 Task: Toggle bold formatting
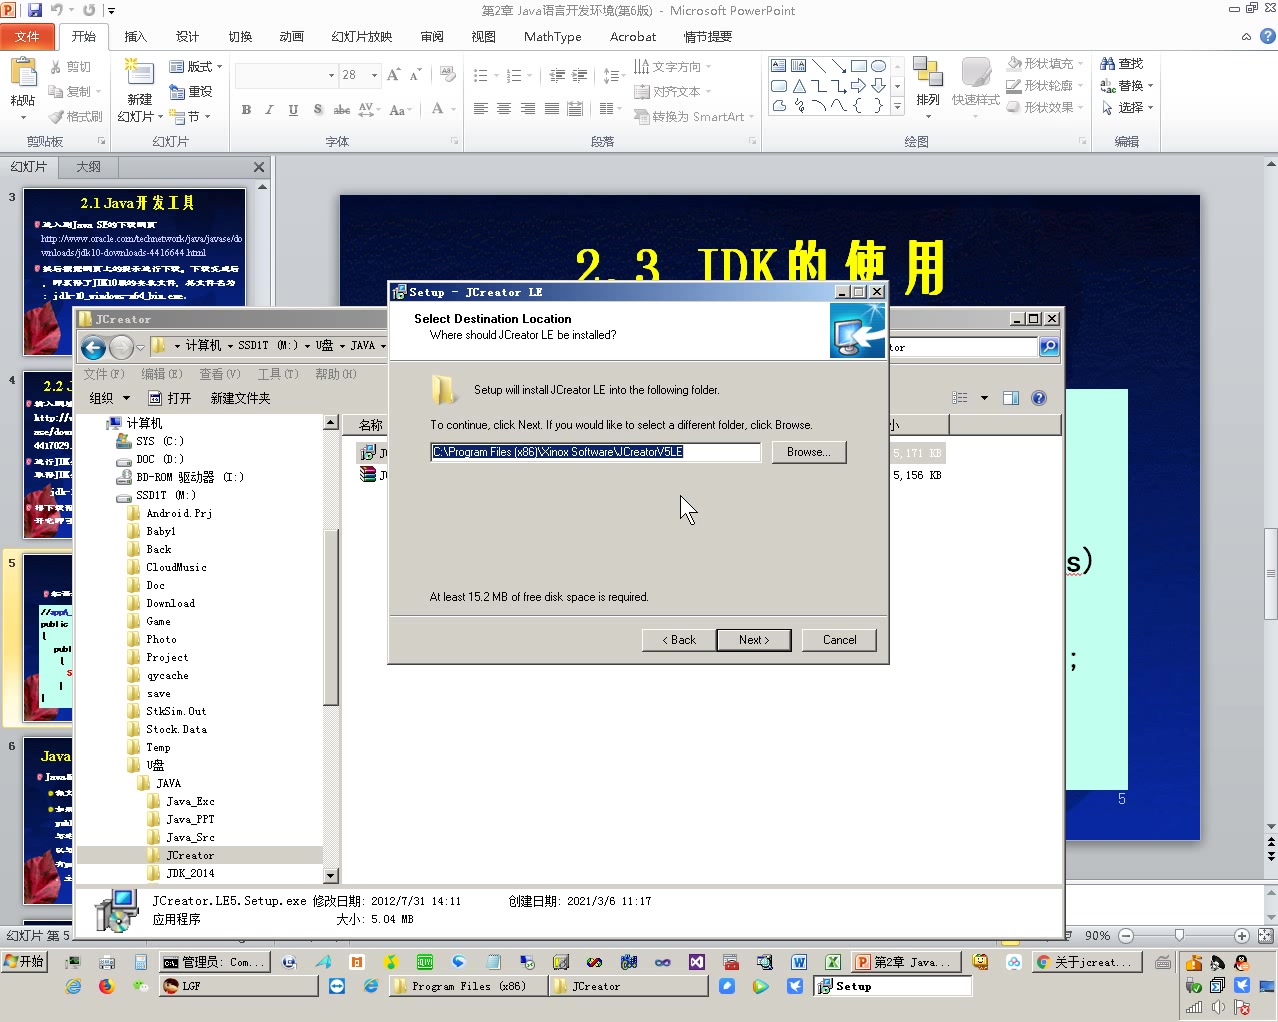246,110
